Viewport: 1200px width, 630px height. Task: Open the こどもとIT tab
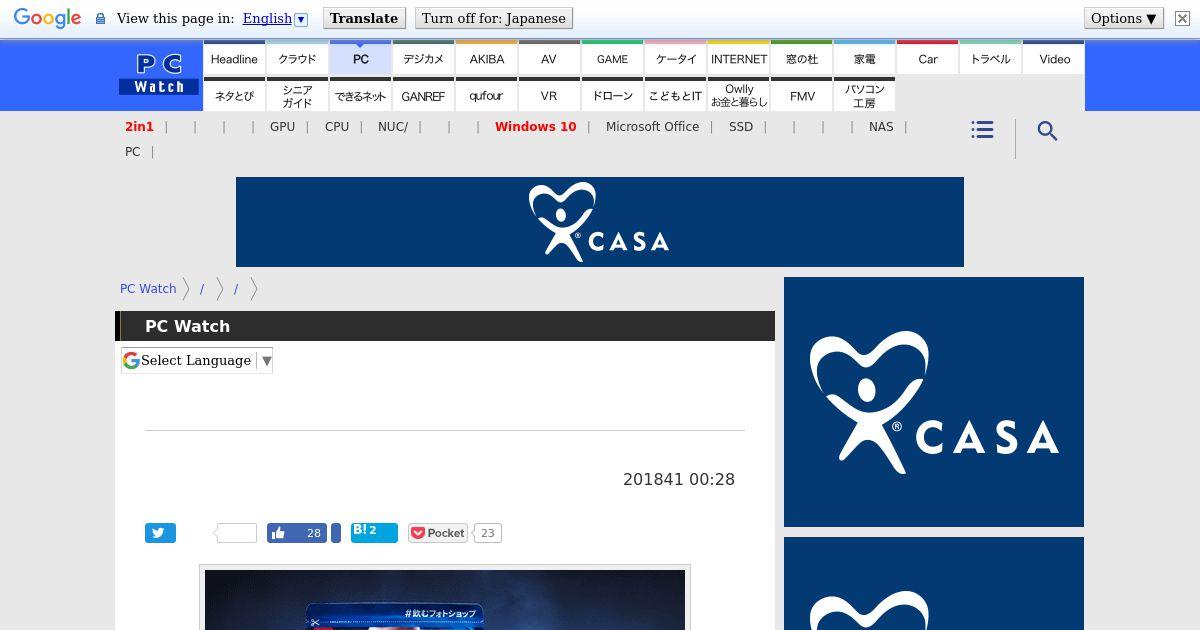(675, 95)
